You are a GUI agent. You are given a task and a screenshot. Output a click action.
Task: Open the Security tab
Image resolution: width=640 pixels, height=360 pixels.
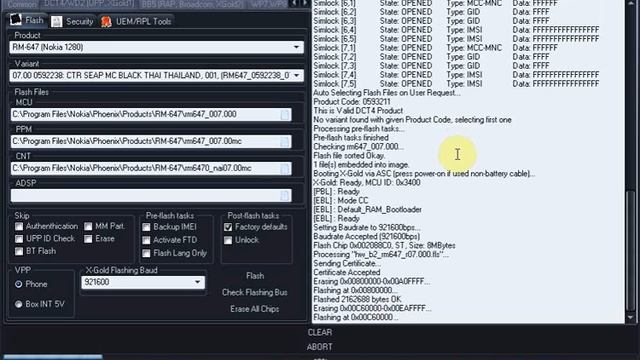point(73,21)
